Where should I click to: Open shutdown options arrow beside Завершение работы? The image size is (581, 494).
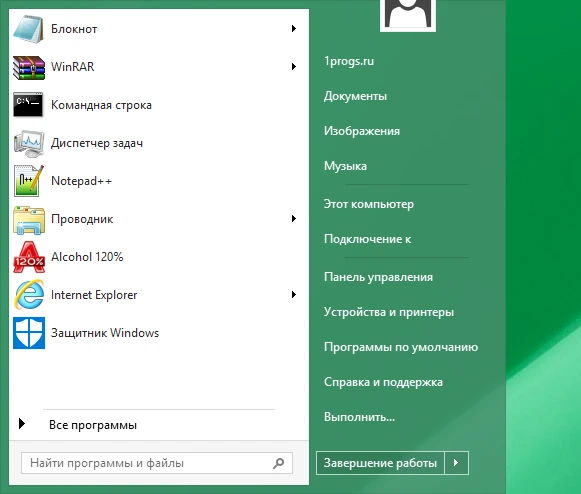pos(456,463)
